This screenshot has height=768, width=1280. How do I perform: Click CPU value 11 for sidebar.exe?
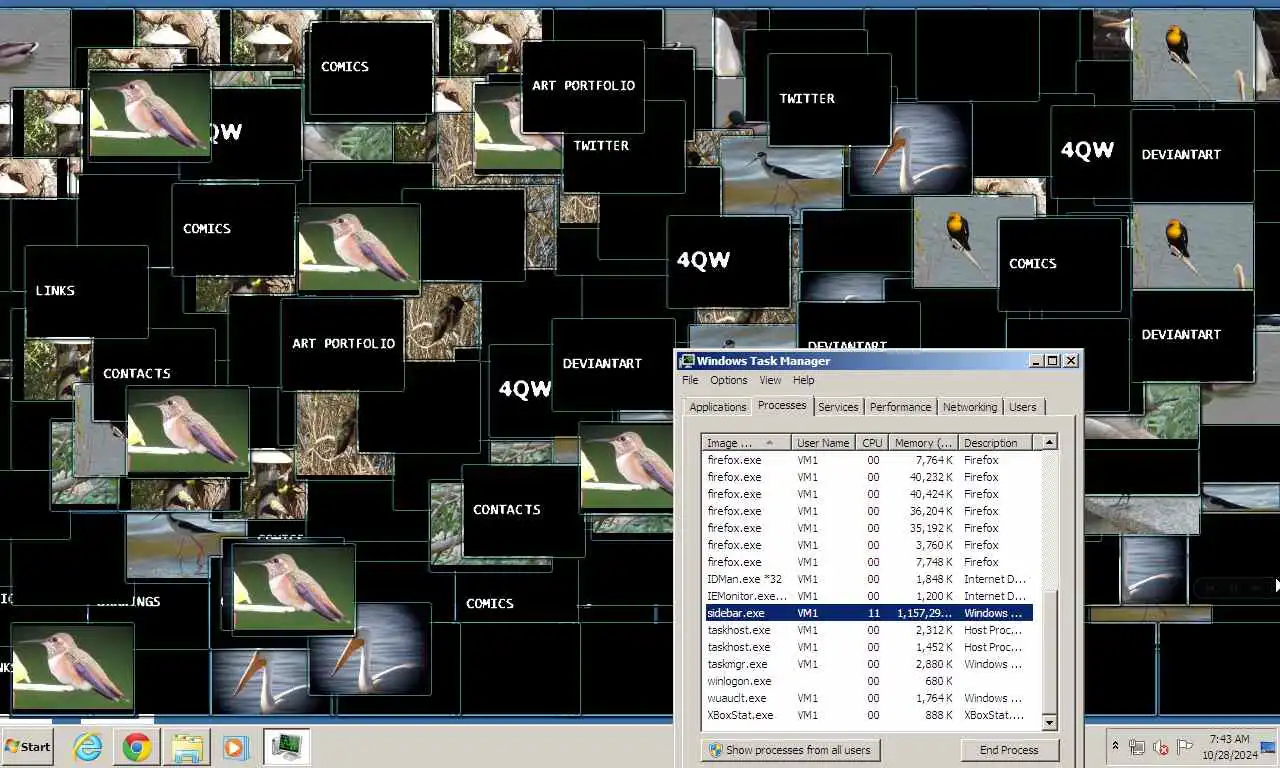873,613
